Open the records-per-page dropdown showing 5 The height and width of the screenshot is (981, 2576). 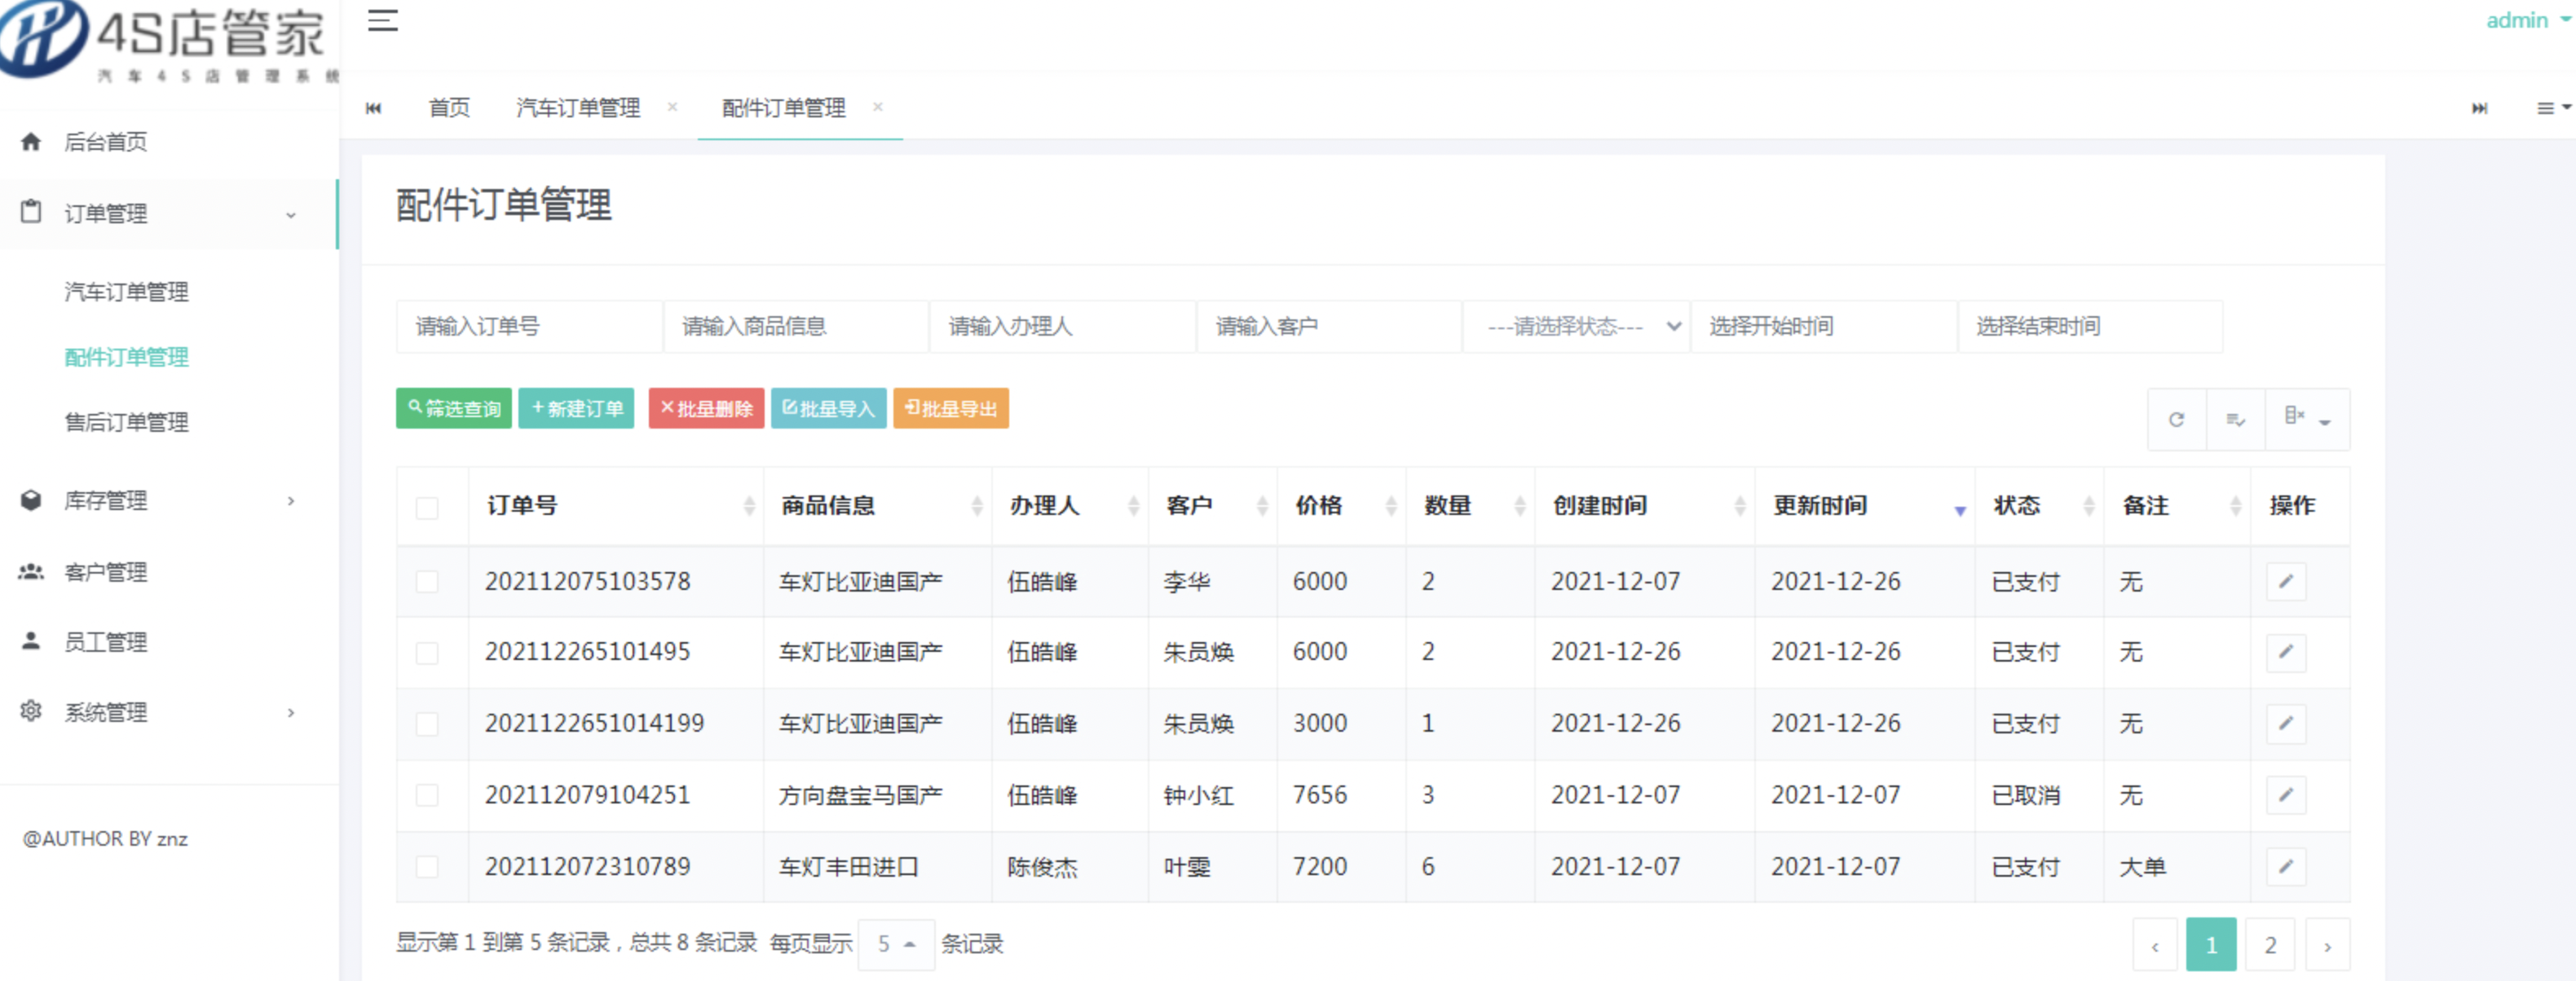[x=896, y=944]
